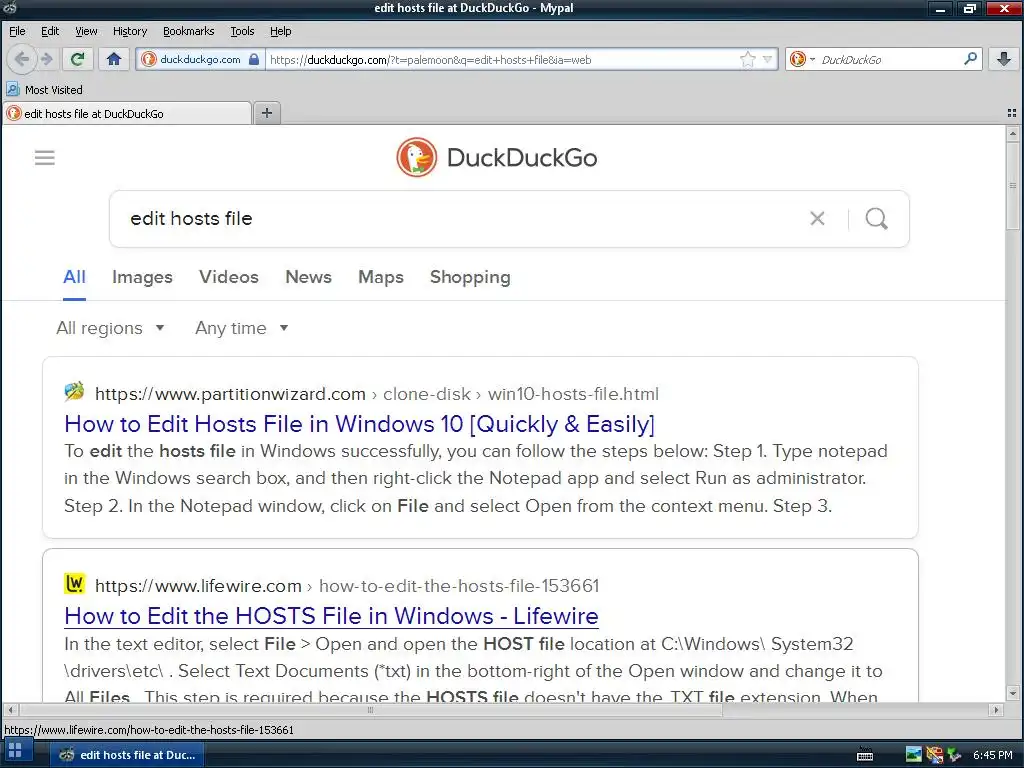
Task: Click the horizontal scrollbar right arrow
Action: 996,710
